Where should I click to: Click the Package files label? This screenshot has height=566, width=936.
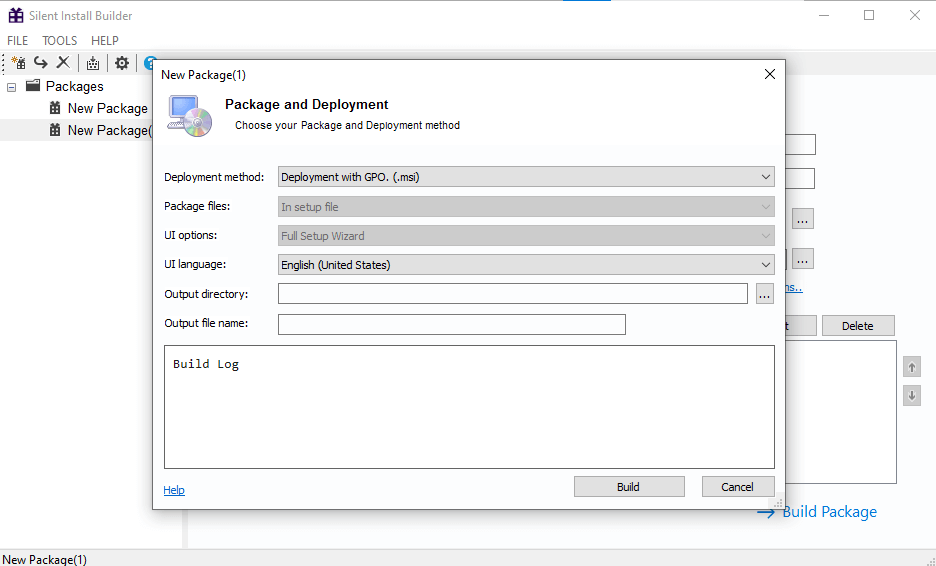(x=197, y=206)
